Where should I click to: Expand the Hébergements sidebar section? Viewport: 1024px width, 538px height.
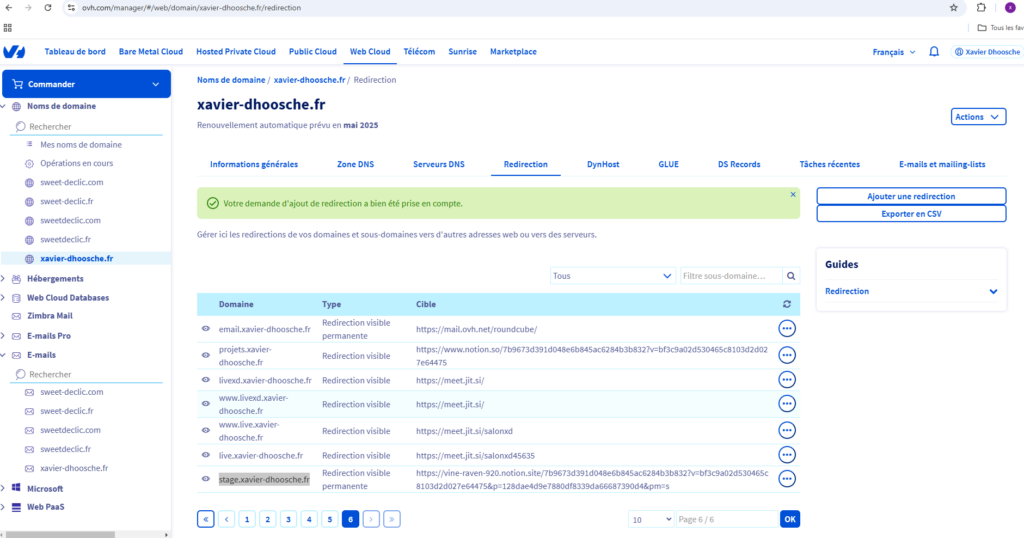tap(4, 279)
